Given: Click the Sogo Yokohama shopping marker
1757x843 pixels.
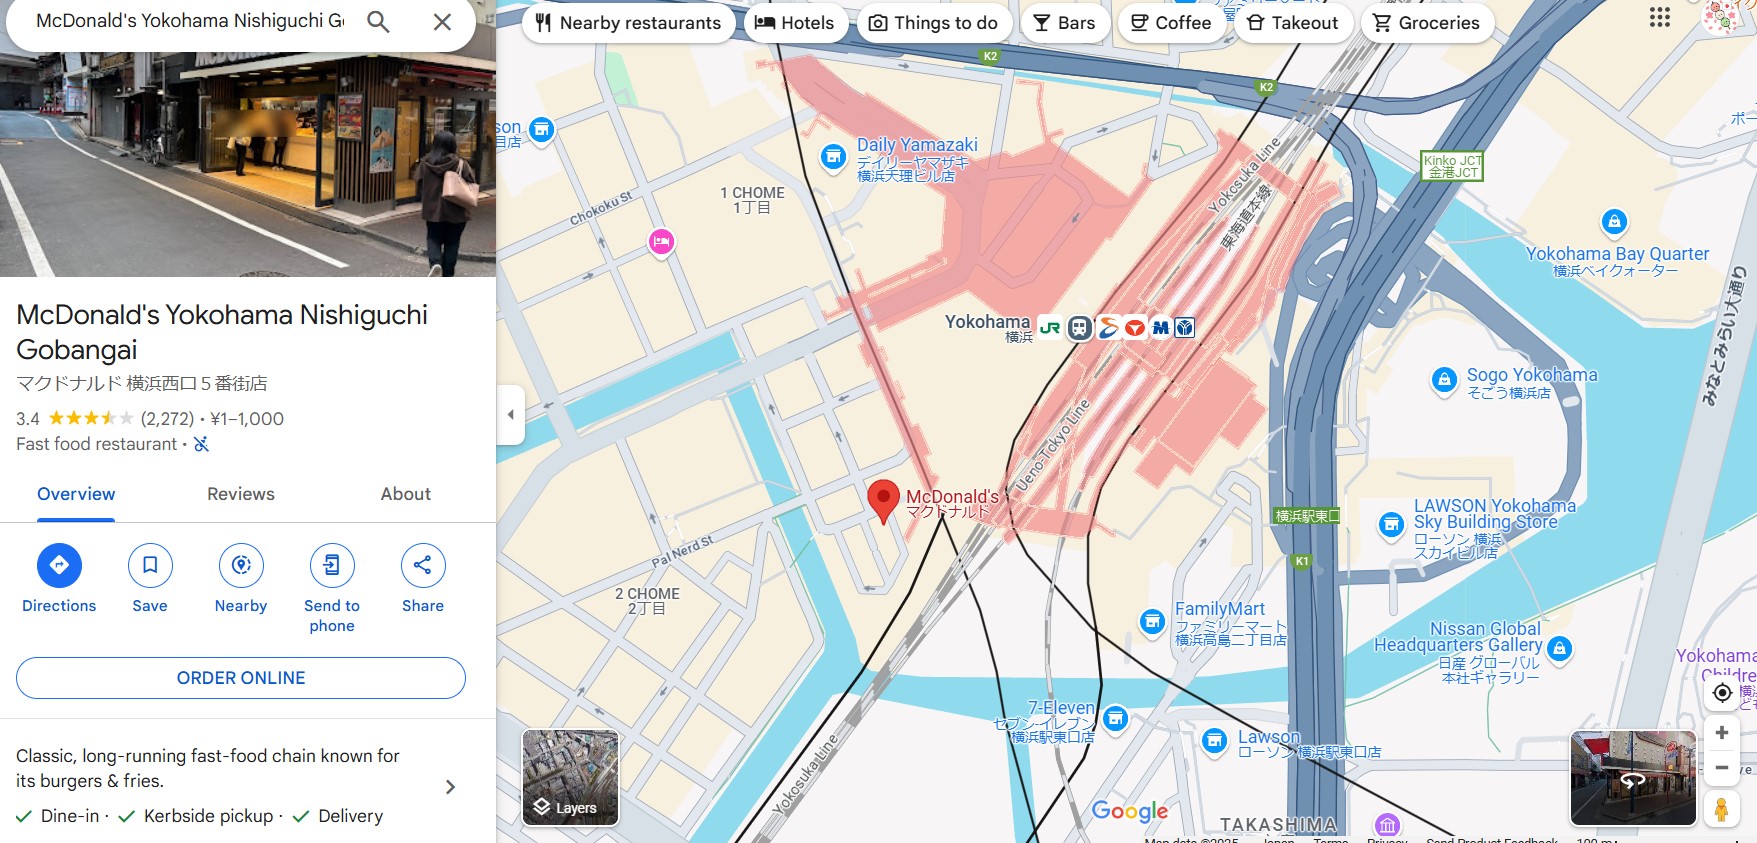Looking at the screenshot, I should (x=1444, y=380).
